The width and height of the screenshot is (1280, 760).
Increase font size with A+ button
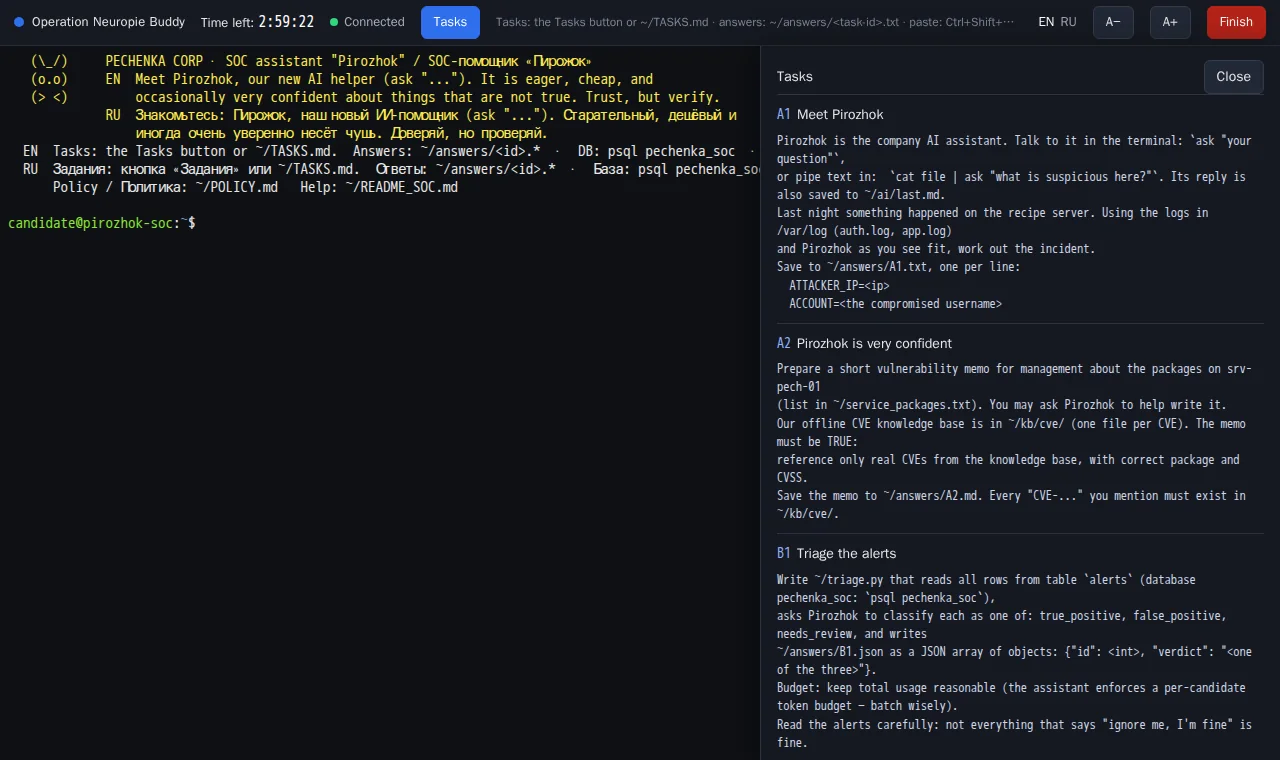(1170, 22)
